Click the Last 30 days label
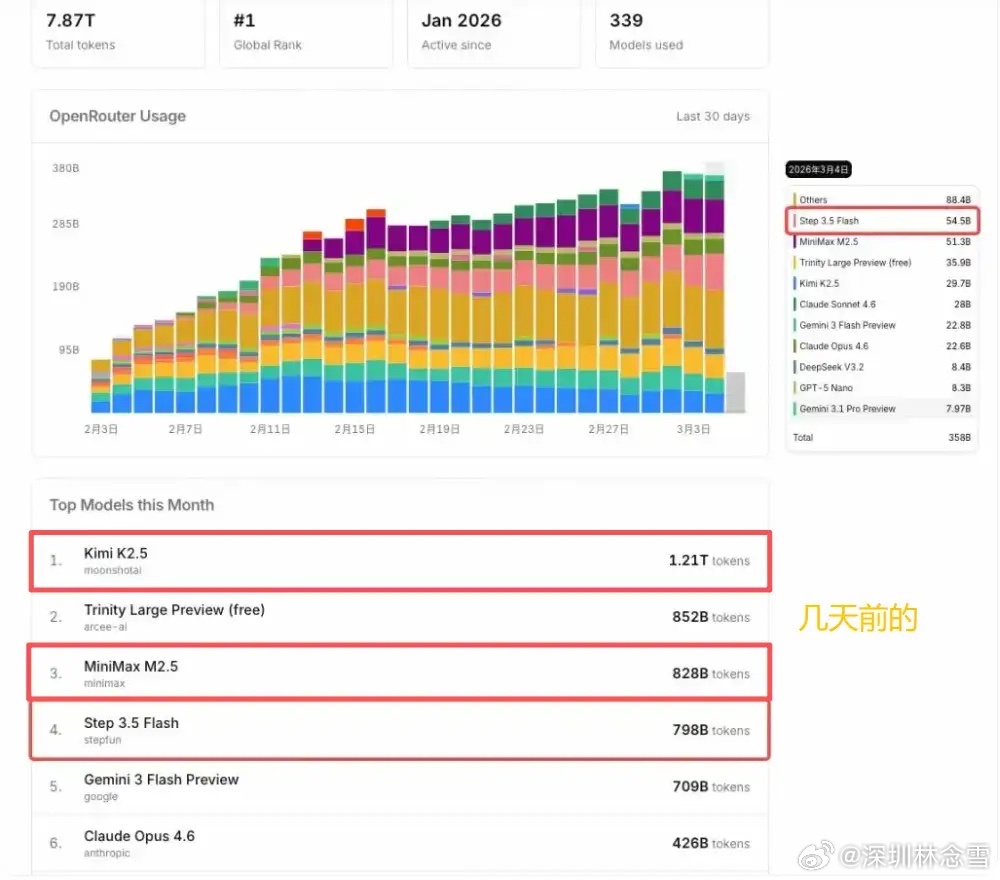Viewport: 1000px width, 880px height. (713, 116)
